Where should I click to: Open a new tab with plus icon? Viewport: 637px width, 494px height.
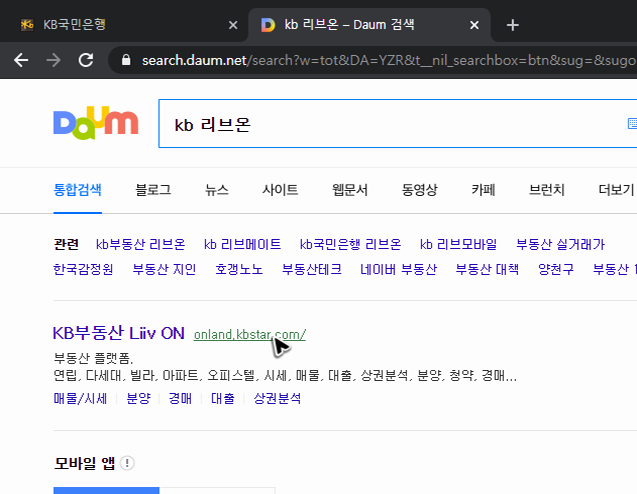click(x=513, y=25)
